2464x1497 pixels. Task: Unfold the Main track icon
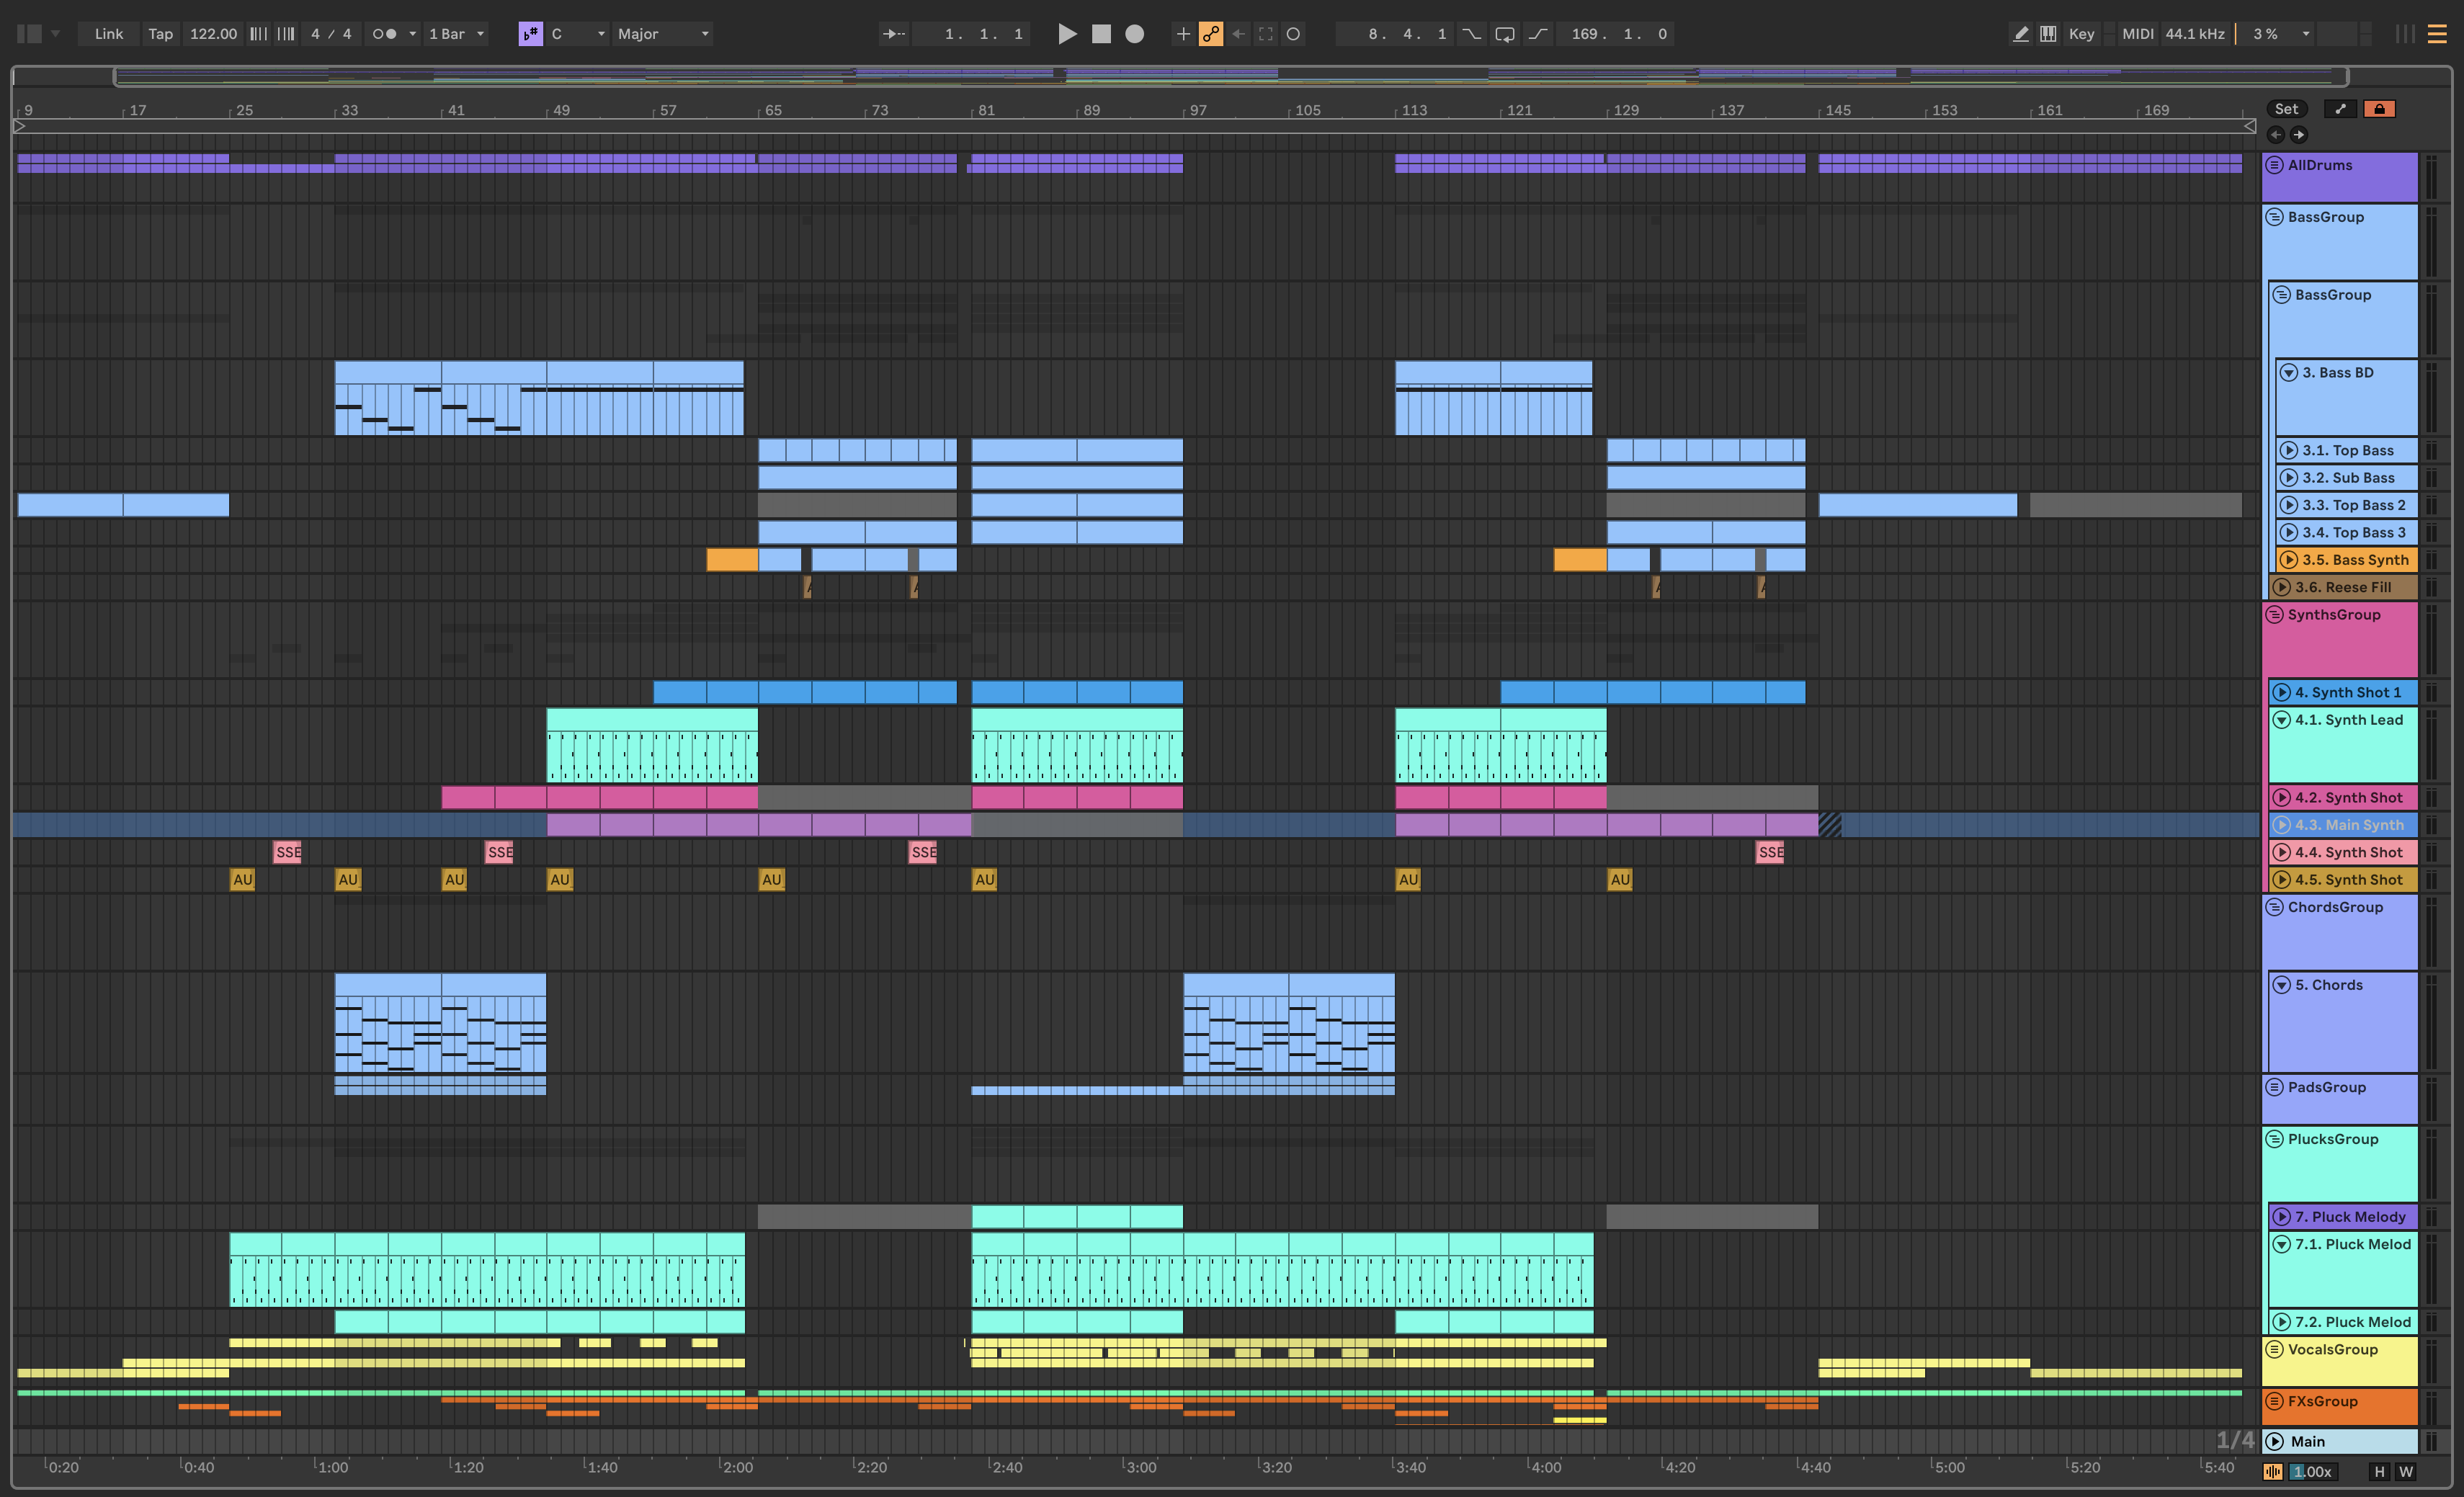pos(2274,1441)
